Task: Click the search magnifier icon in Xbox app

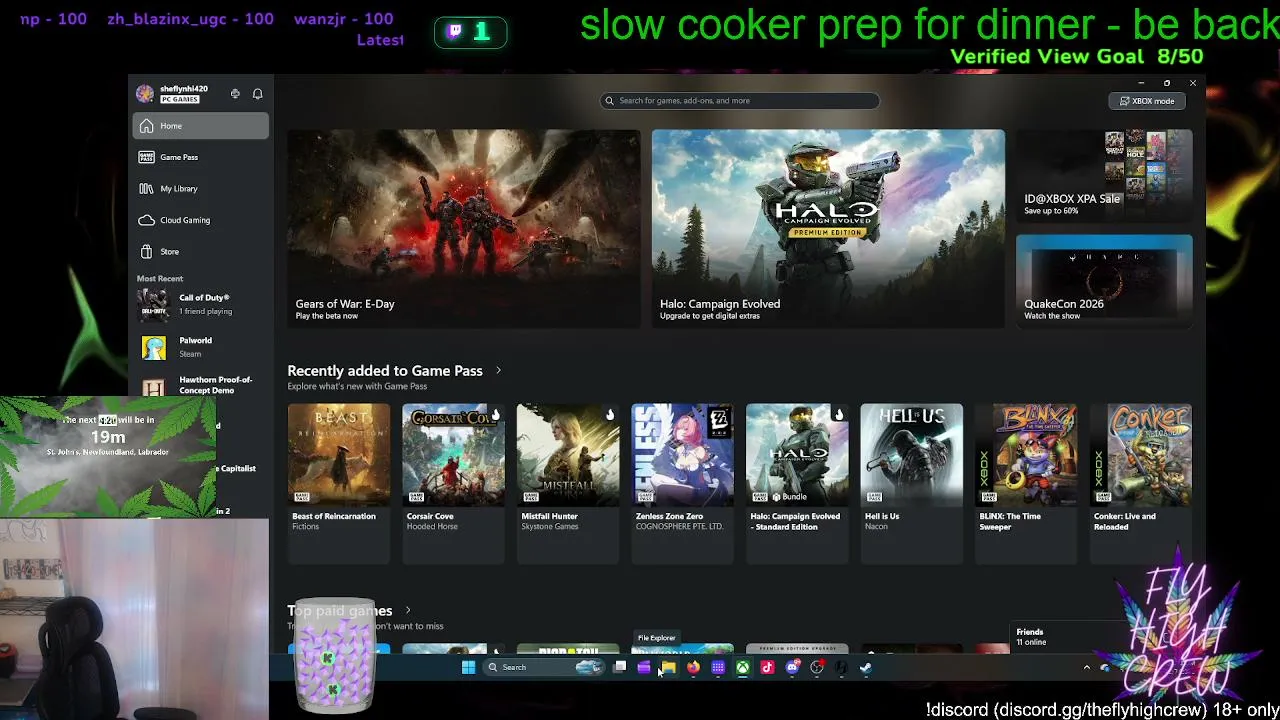Action: 609,101
